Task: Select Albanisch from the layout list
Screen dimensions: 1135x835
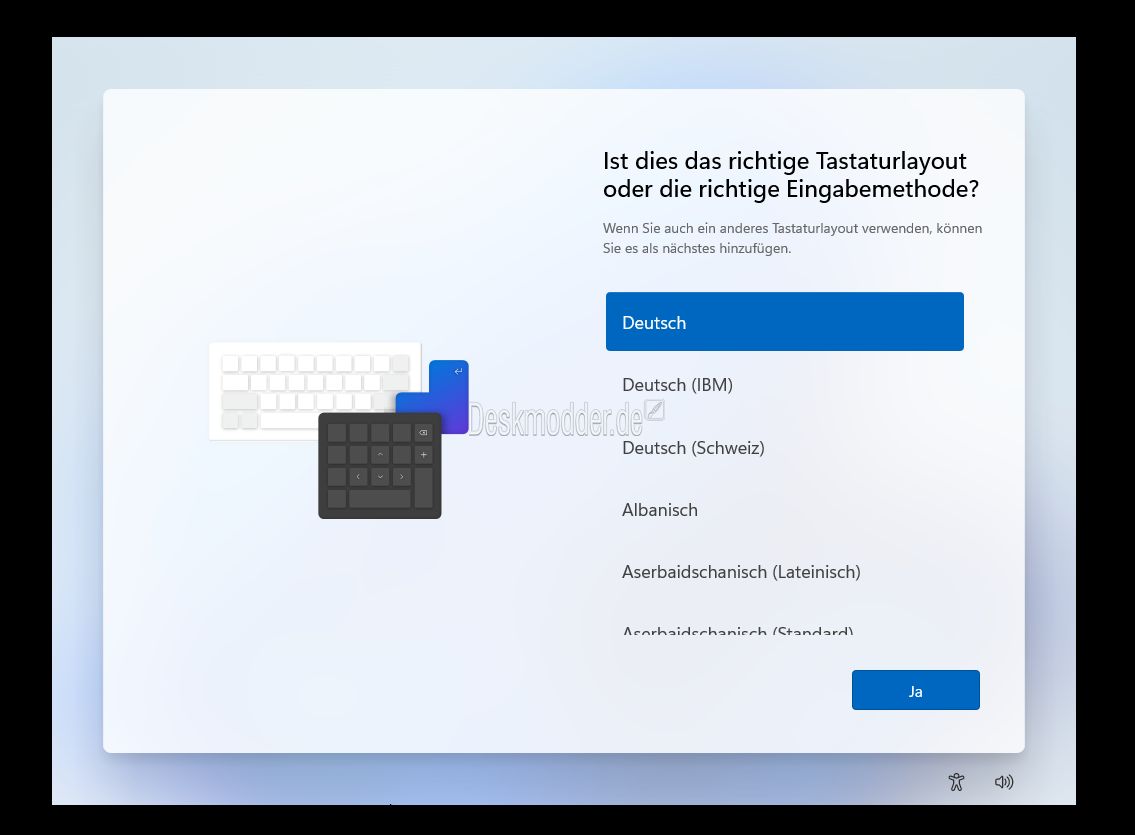Action: (x=785, y=510)
